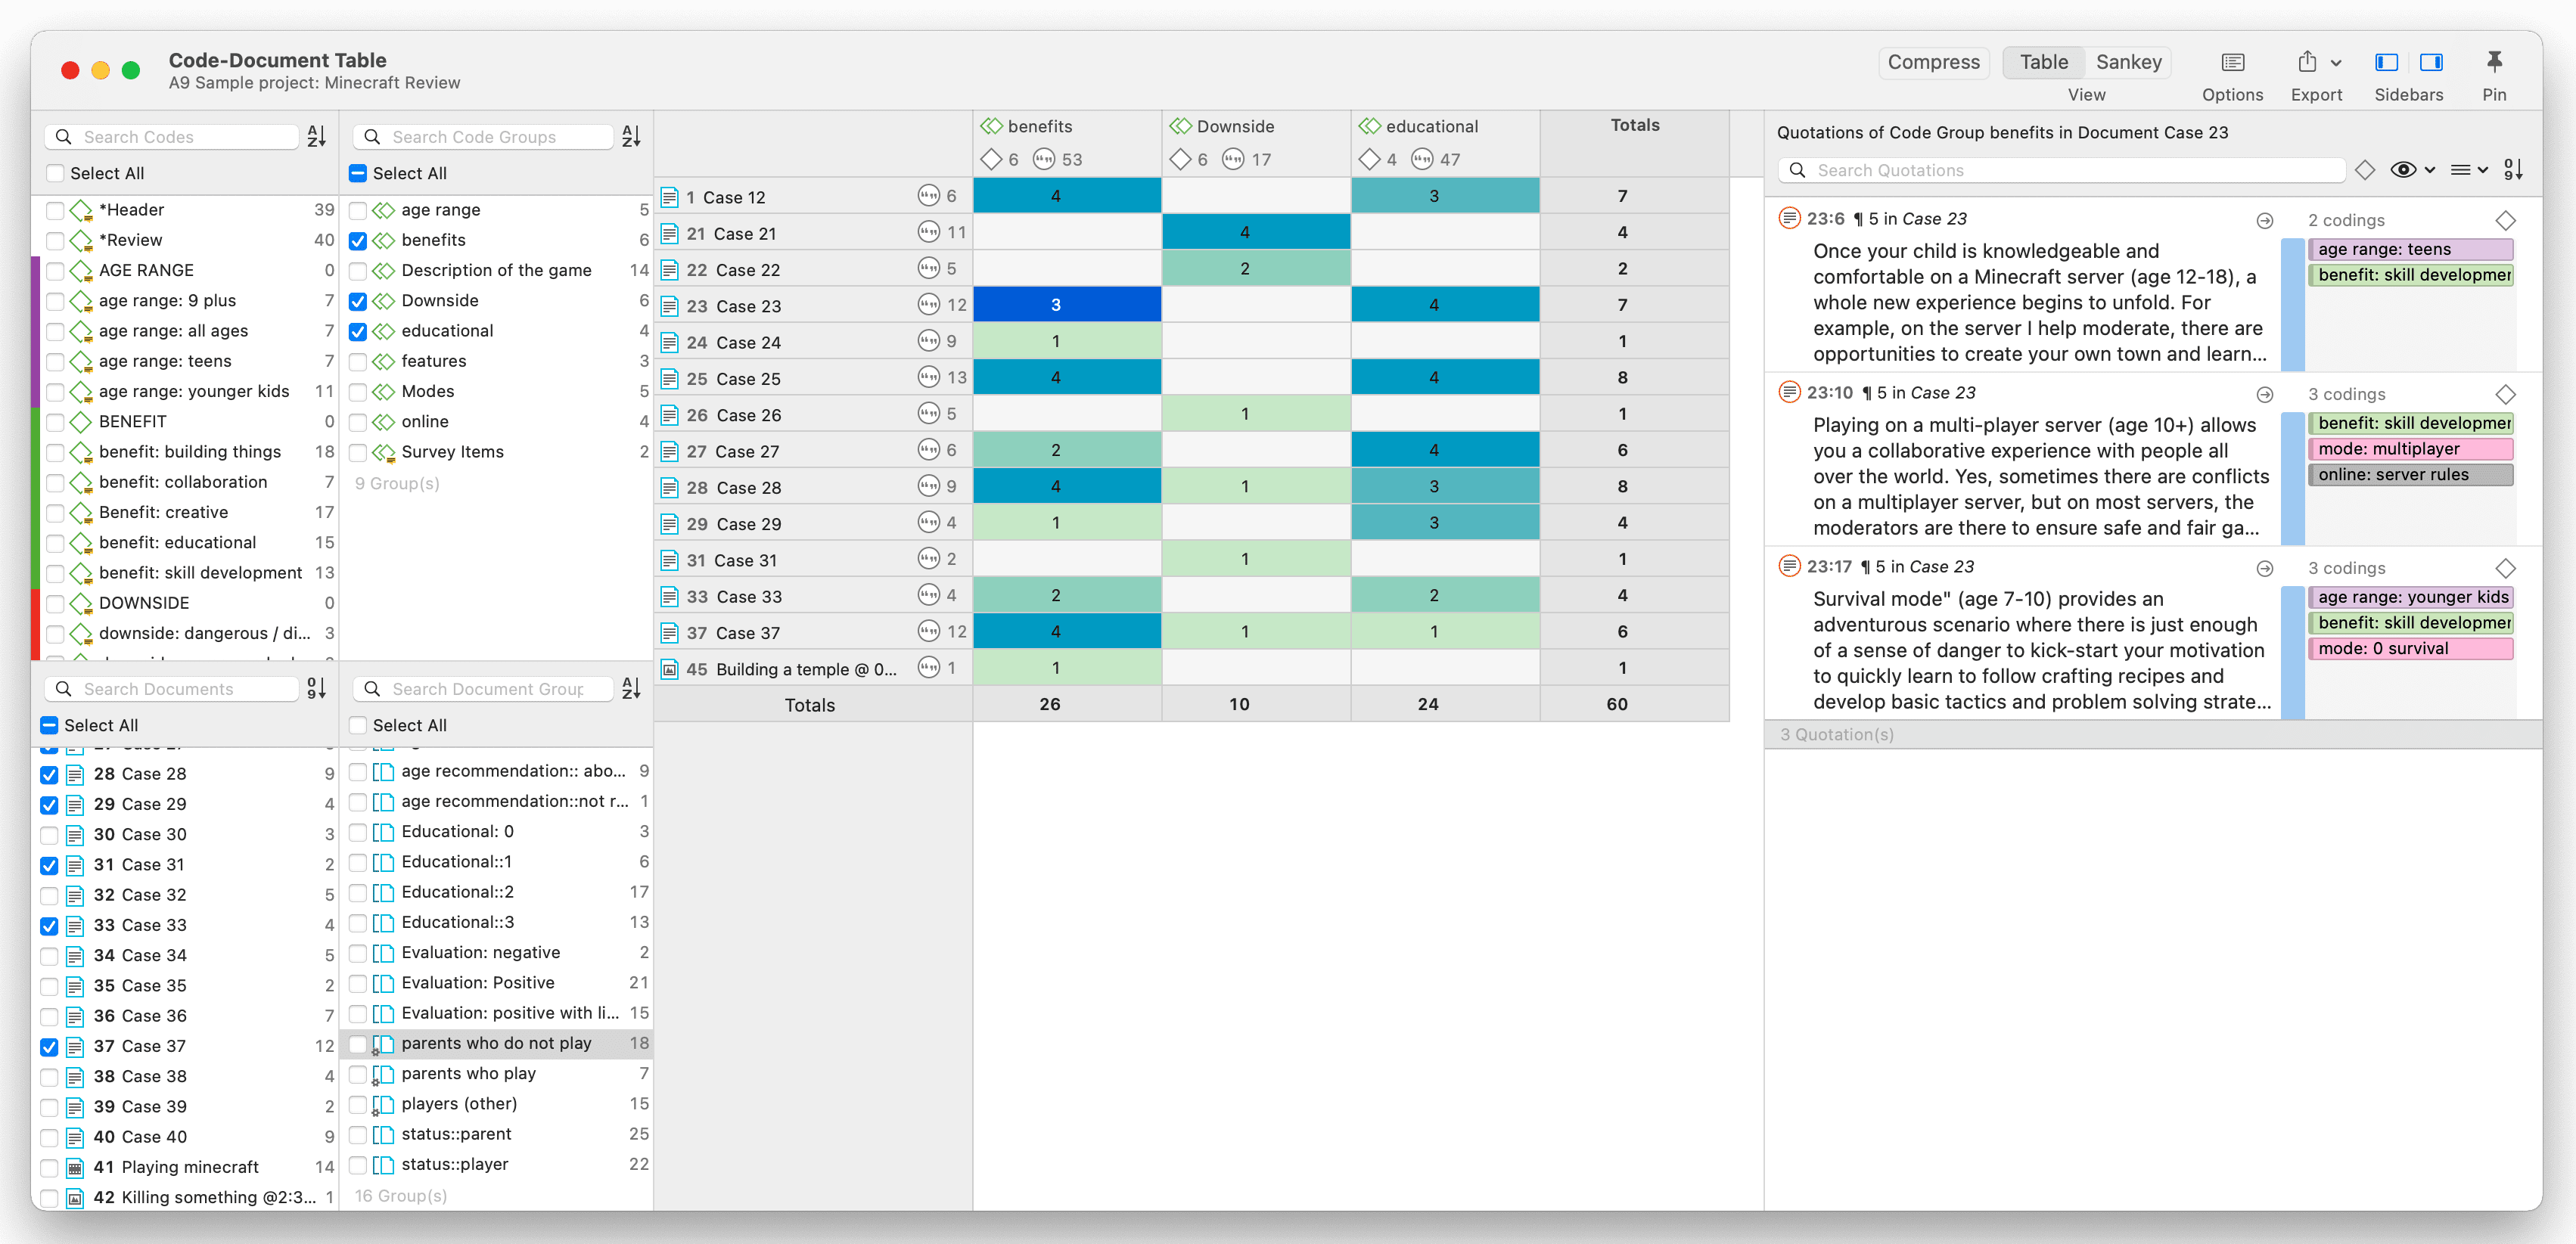Click the eye preview icon above quotations
Viewport: 2576px width, 1244px height.
coord(2403,169)
